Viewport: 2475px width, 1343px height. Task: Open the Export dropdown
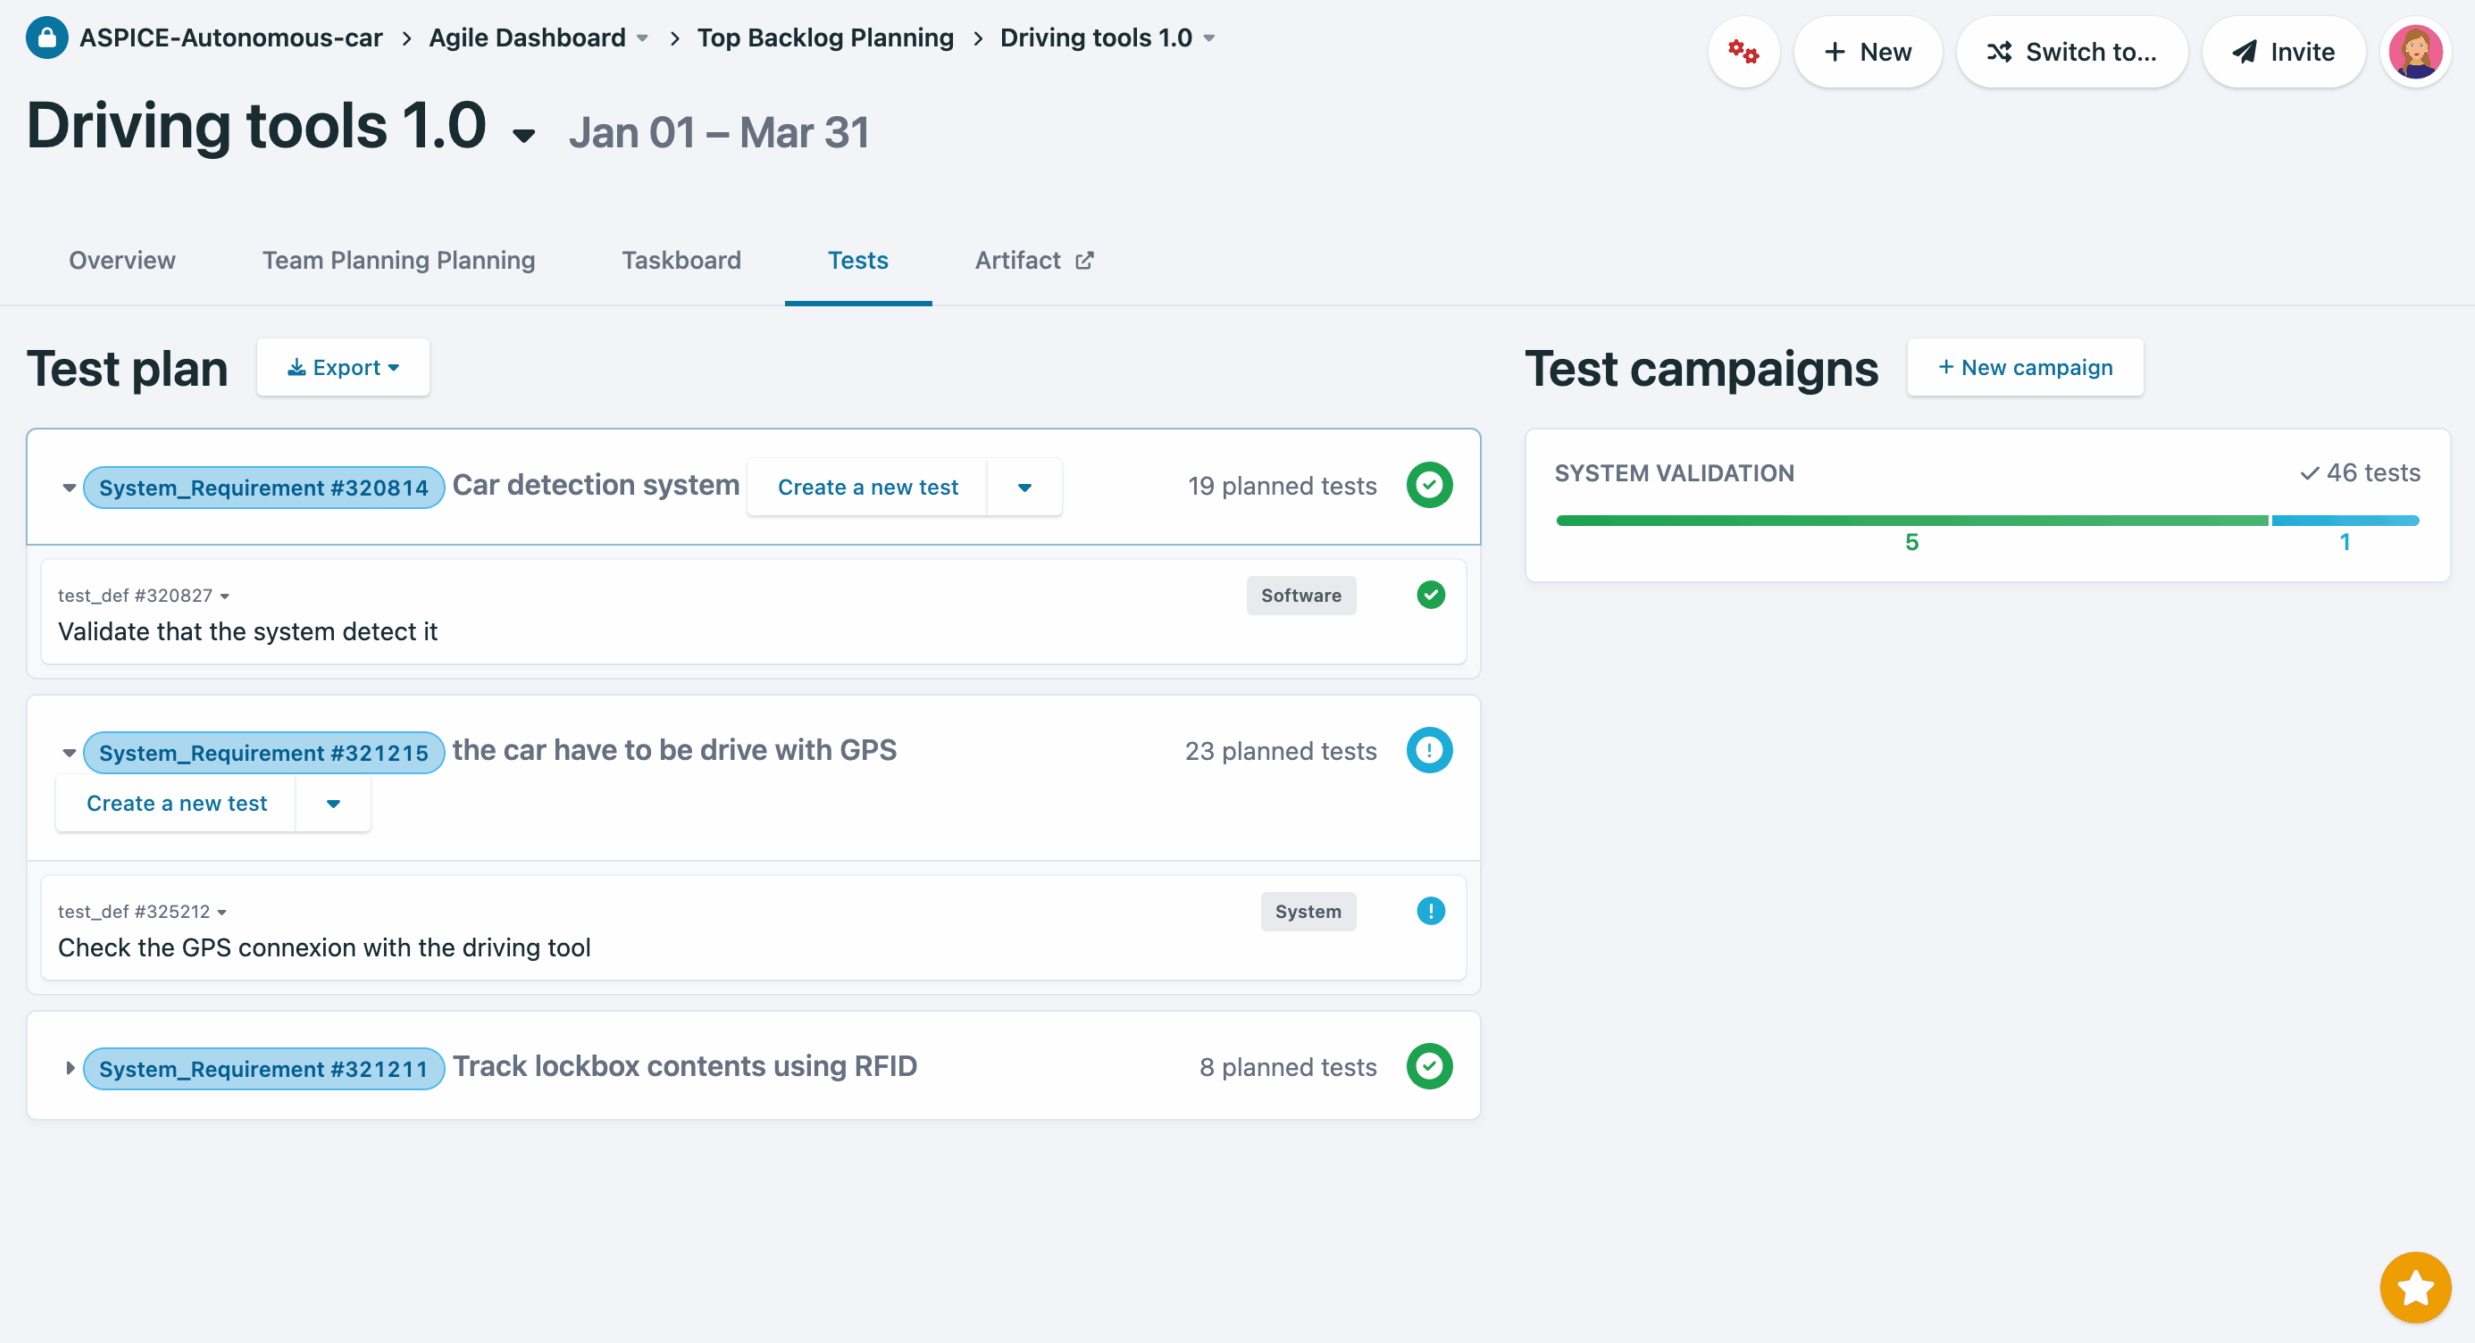(x=343, y=368)
